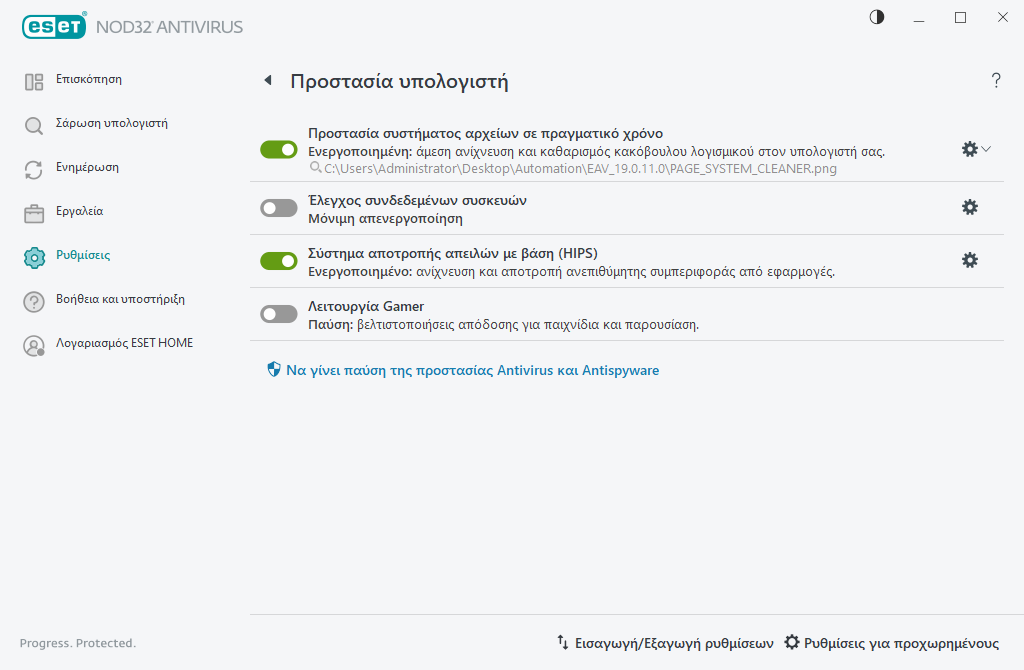Select Ρυθμίσεις in the sidebar menu

tap(83, 255)
